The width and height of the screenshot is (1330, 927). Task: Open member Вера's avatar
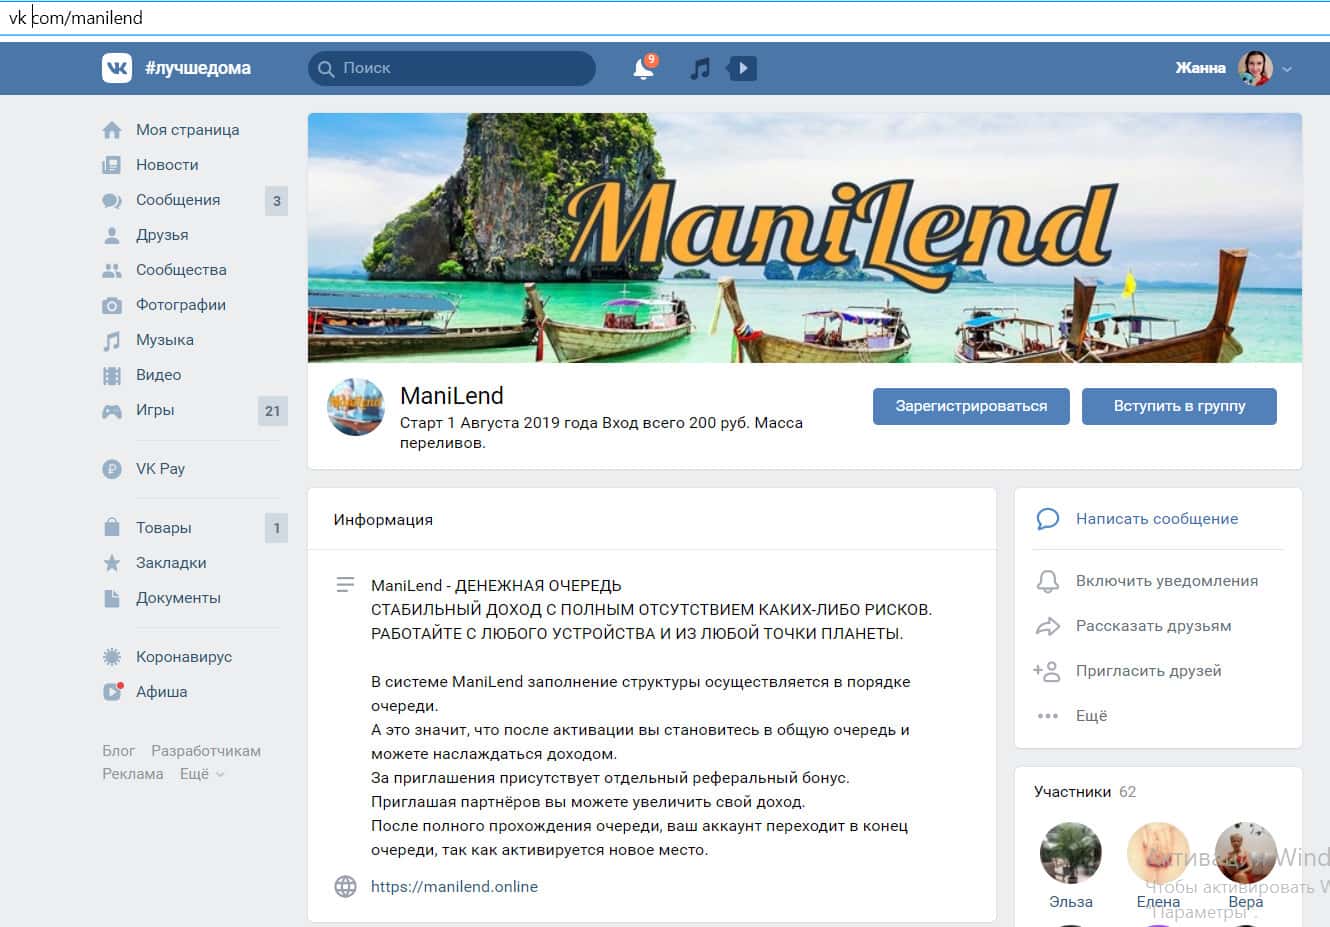(x=1246, y=853)
